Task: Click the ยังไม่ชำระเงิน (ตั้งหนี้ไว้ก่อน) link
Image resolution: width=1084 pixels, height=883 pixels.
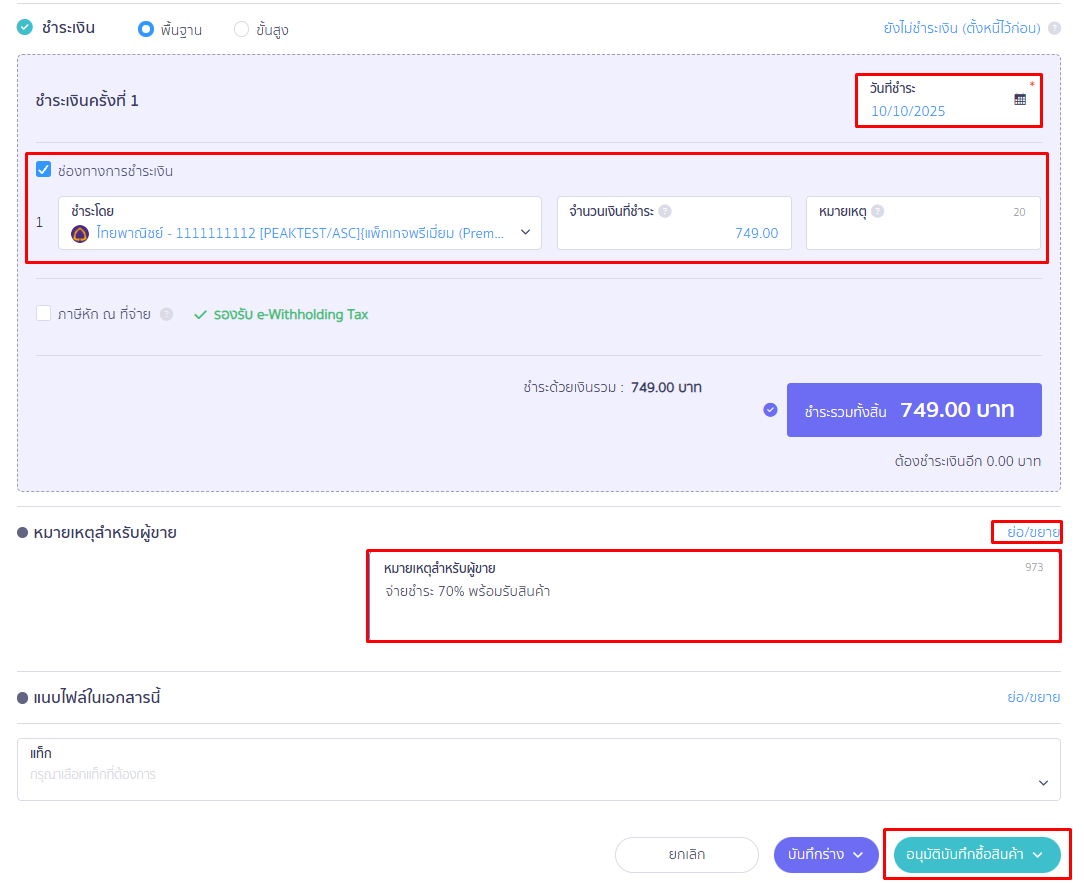Action: click(x=961, y=28)
